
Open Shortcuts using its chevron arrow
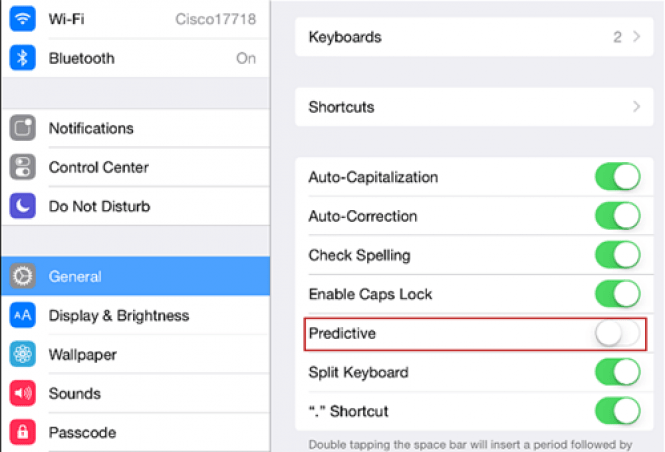(x=636, y=106)
